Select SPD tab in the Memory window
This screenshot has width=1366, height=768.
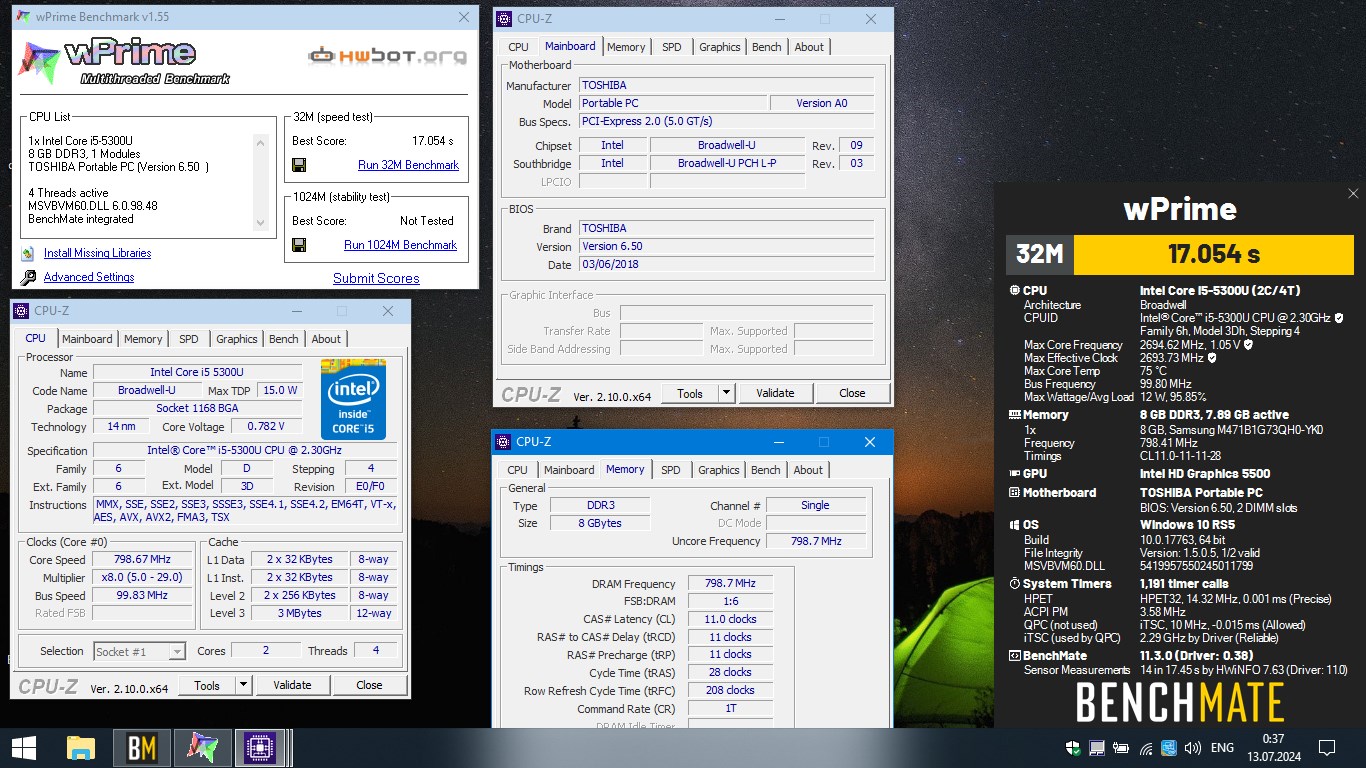pyautogui.click(x=671, y=470)
